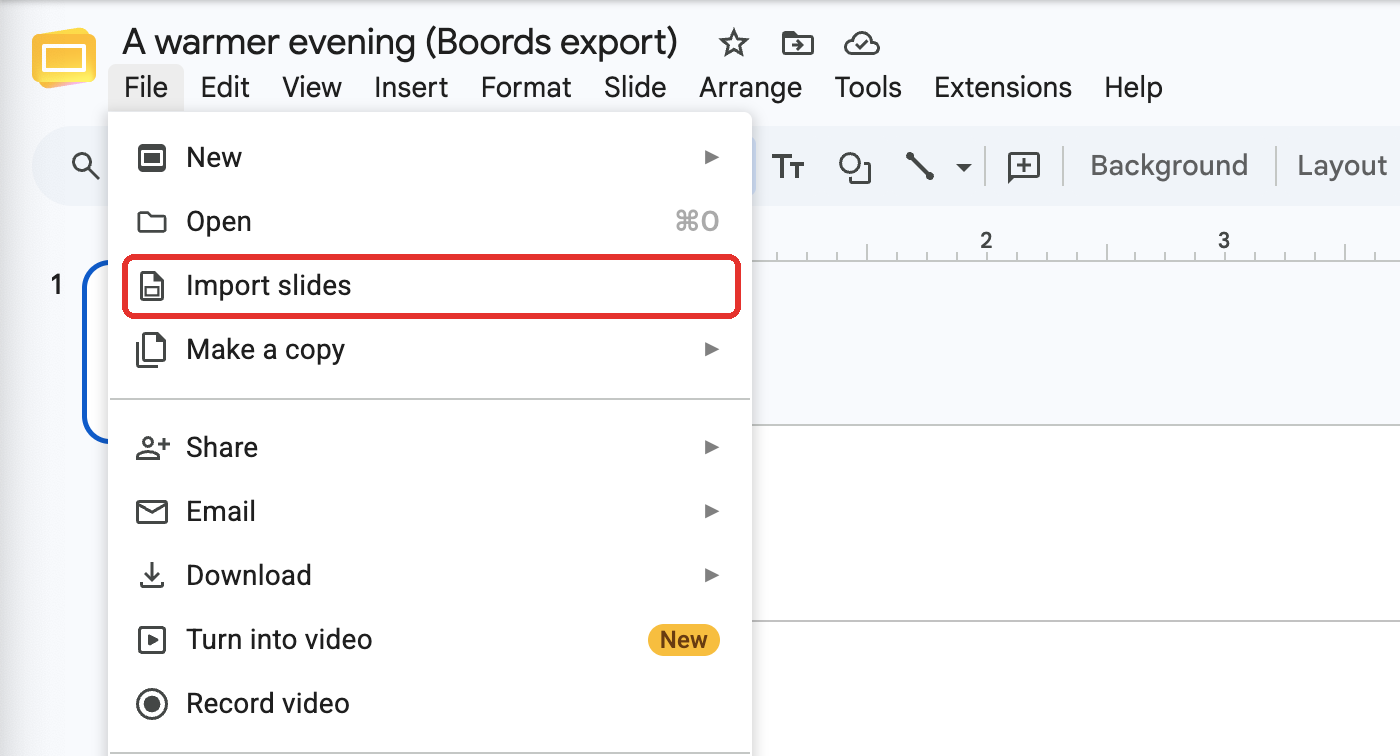Open the line type dropdown arrow
This screenshot has height=756, width=1400.
coord(964,167)
